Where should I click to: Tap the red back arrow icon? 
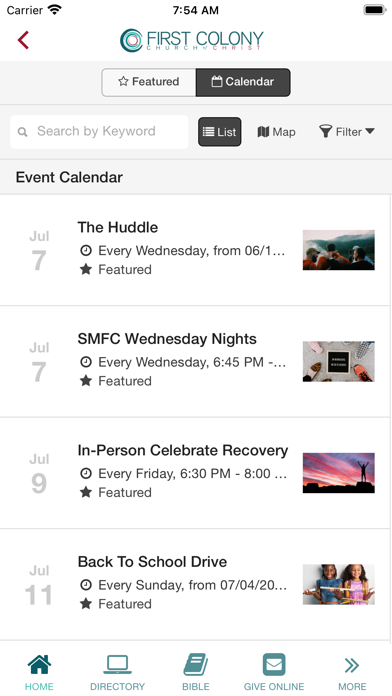coord(23,40)
